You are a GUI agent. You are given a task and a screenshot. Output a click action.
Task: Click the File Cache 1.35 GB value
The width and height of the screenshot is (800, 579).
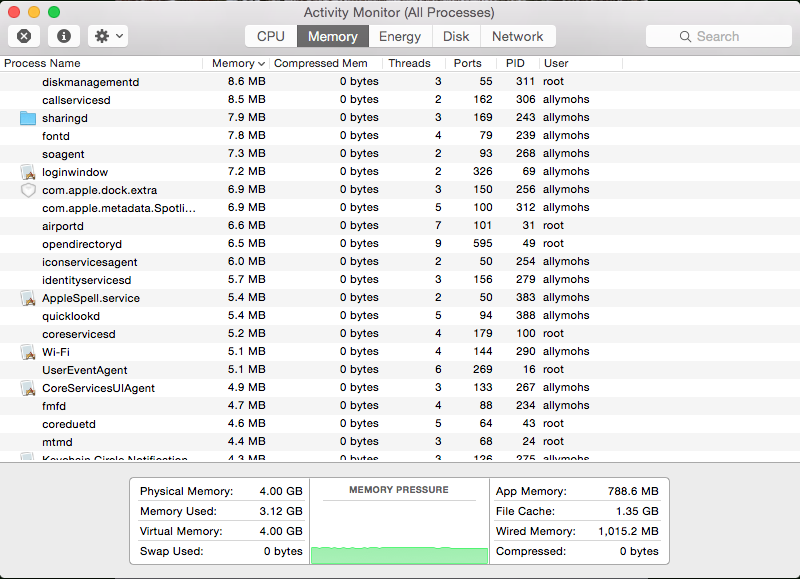(x=637, y=511)
